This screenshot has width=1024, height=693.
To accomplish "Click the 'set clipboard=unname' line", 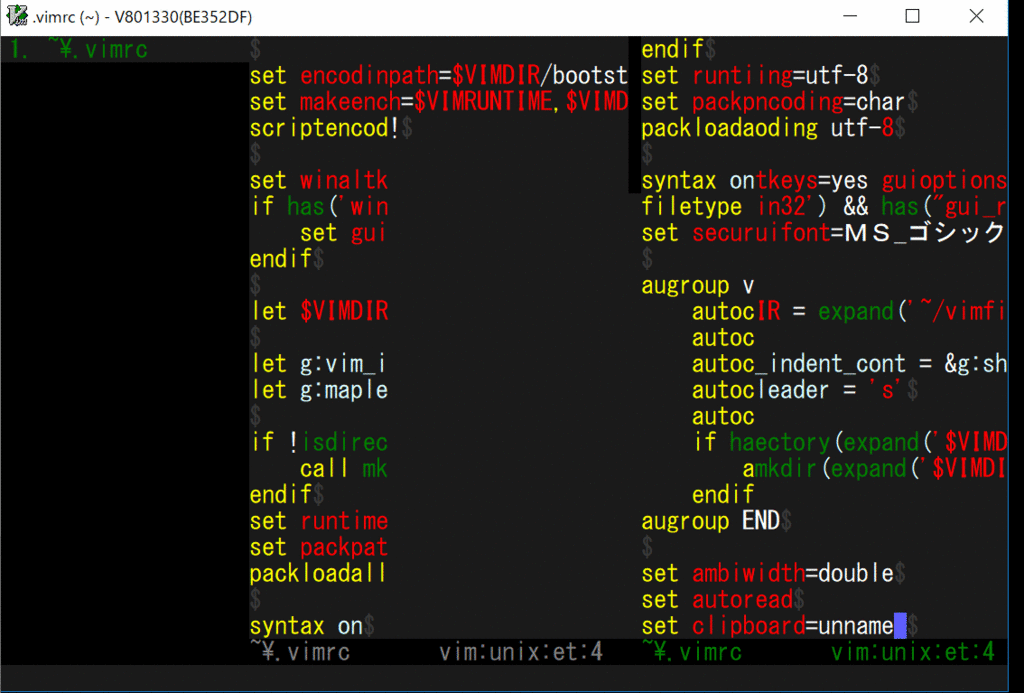I will [x=767, y=626].
